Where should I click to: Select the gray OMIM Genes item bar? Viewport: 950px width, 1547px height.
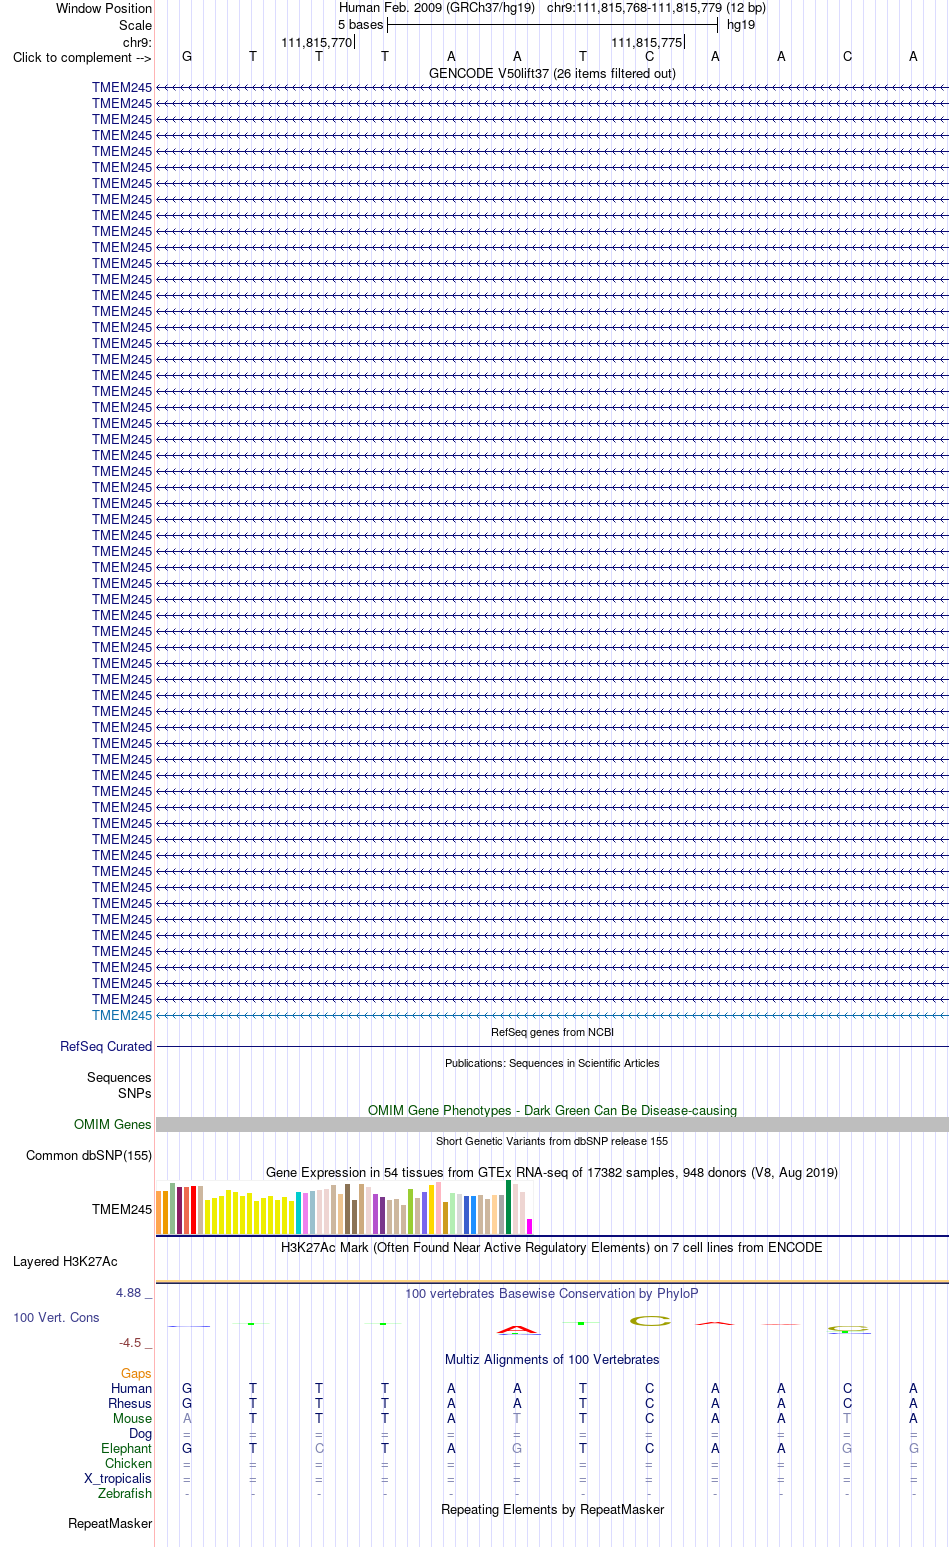[552, 1124]
